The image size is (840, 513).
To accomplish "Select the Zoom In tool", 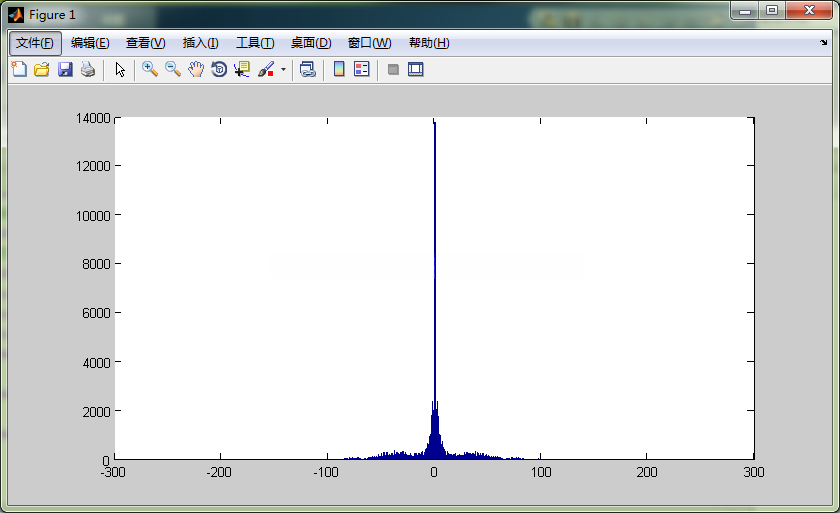I will tap(150, 69).
